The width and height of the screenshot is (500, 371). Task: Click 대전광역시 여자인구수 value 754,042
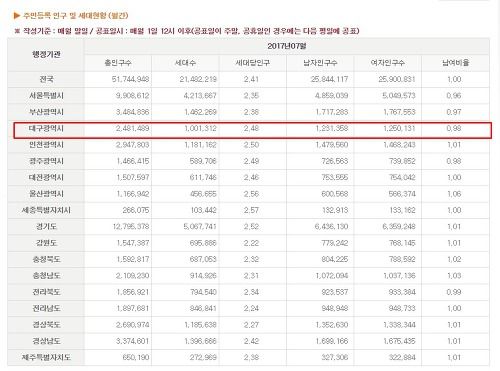point(402,177)
